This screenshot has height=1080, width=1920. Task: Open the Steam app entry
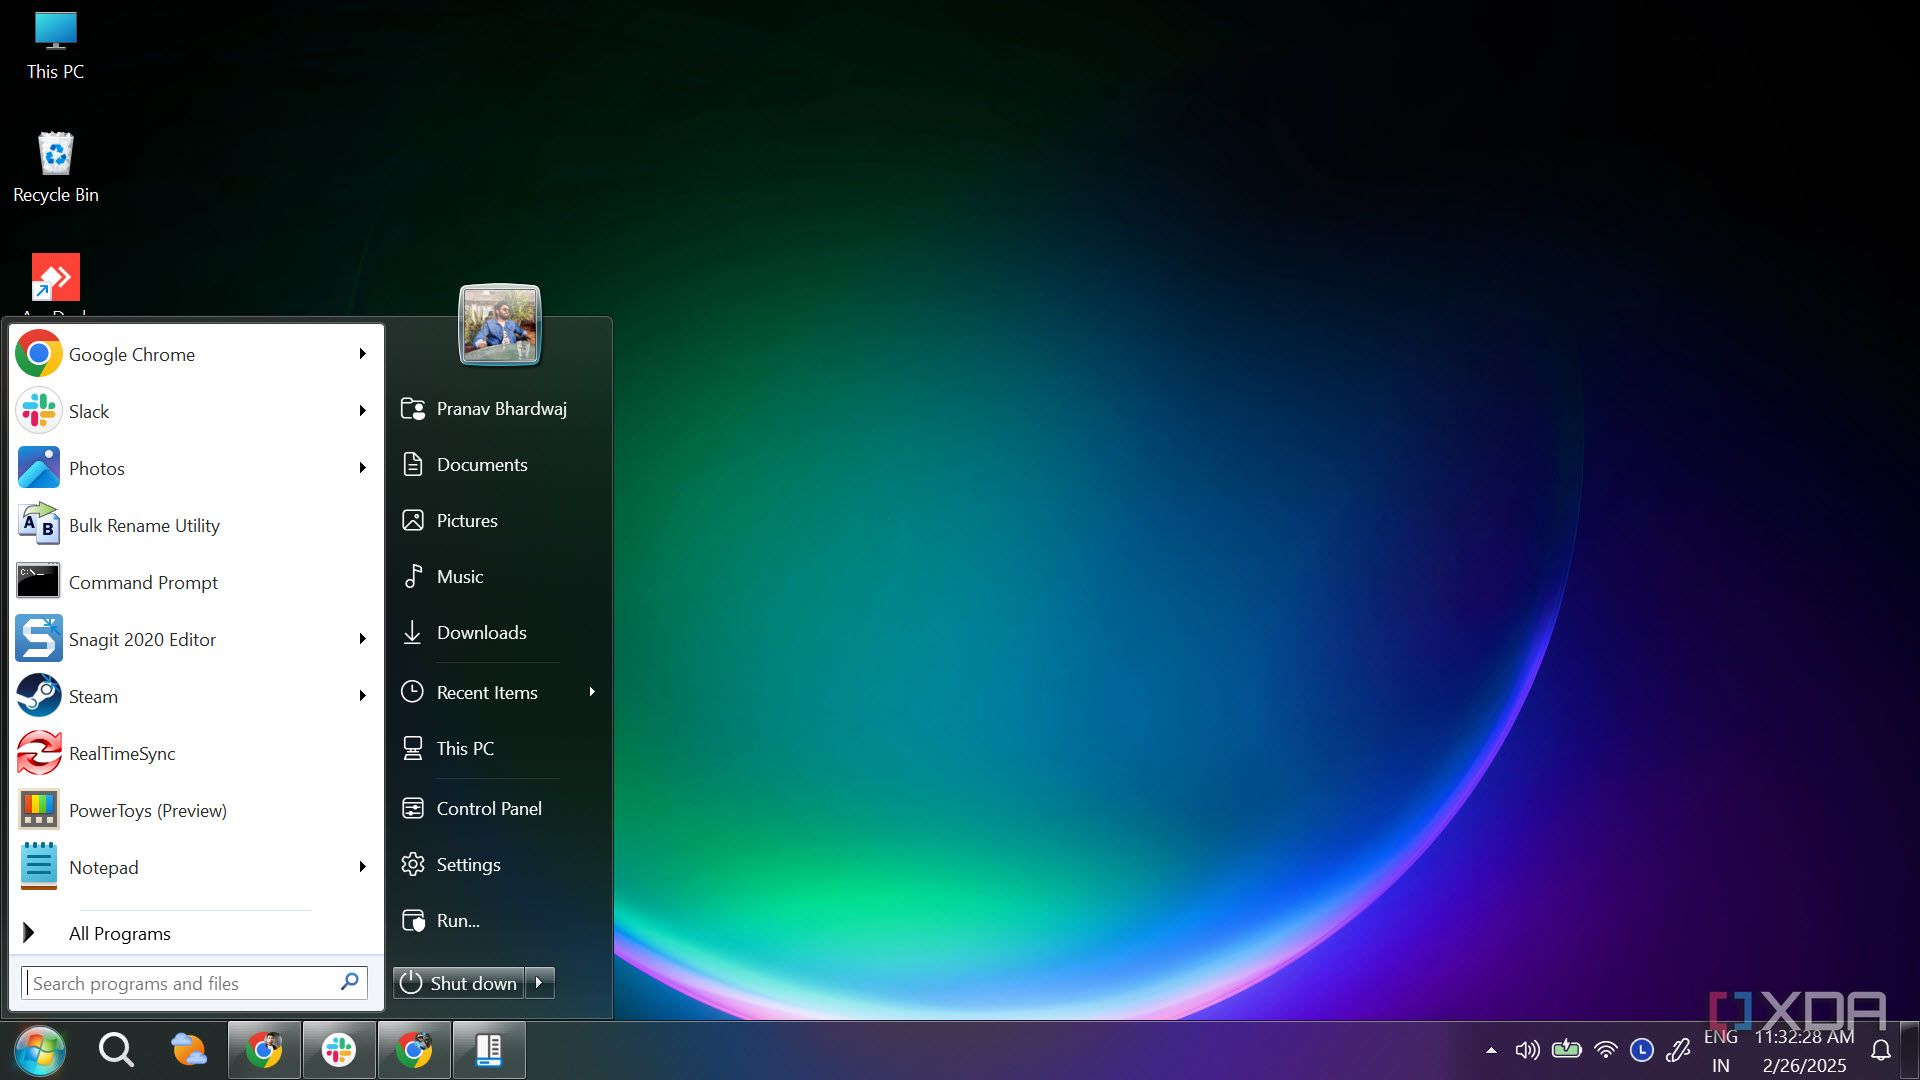tap(92, 696)
